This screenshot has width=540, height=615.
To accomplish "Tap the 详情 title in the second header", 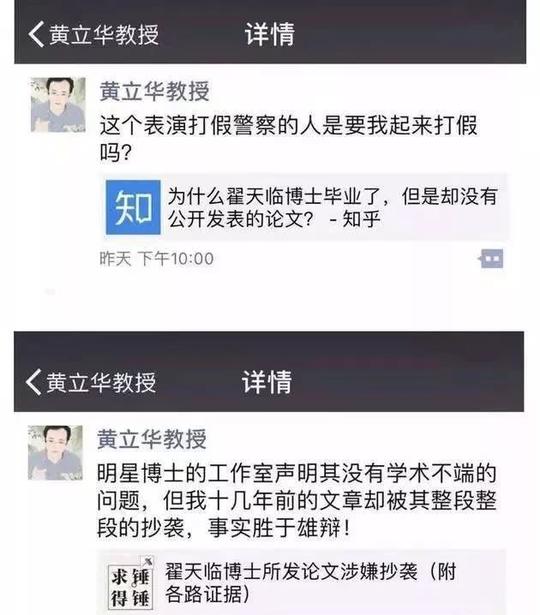I will pos(267,382).
